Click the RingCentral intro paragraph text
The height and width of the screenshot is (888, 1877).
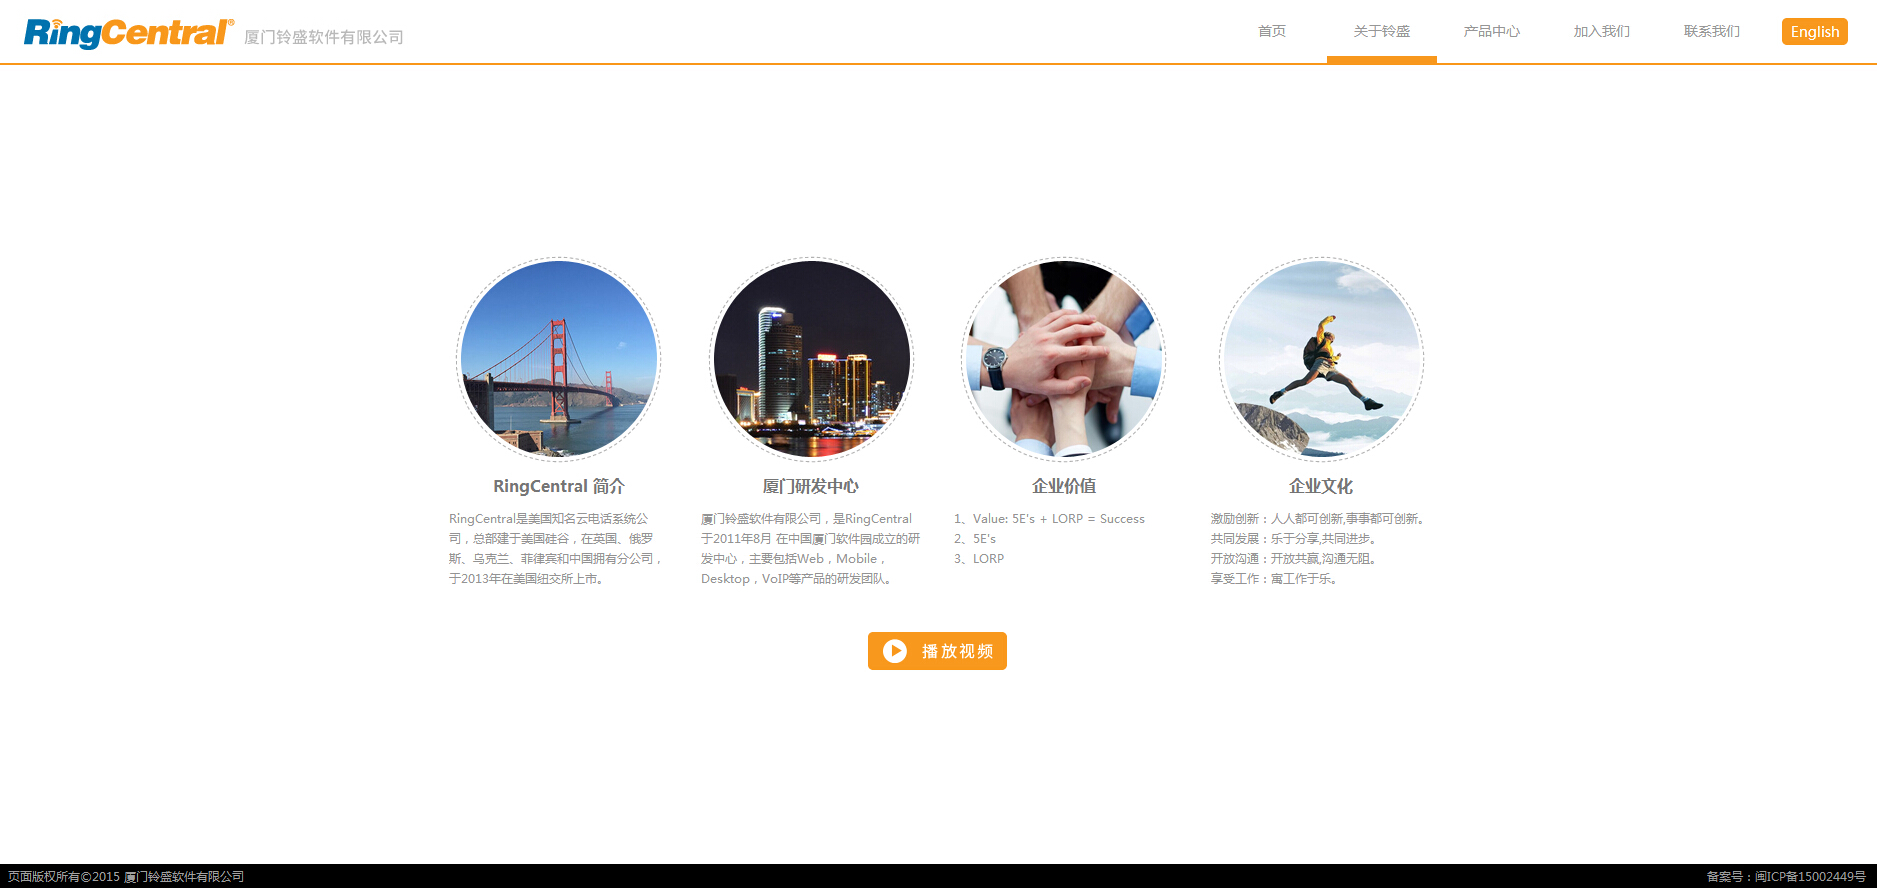(556, 549)
